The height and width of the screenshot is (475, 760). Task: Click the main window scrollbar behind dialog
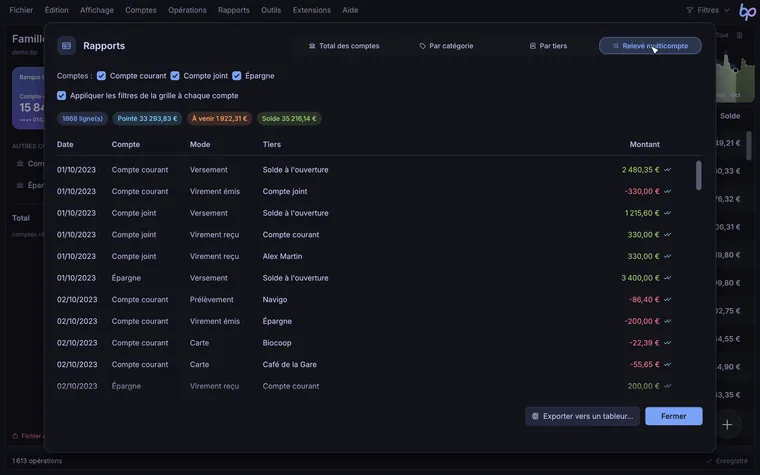point(749,145)
